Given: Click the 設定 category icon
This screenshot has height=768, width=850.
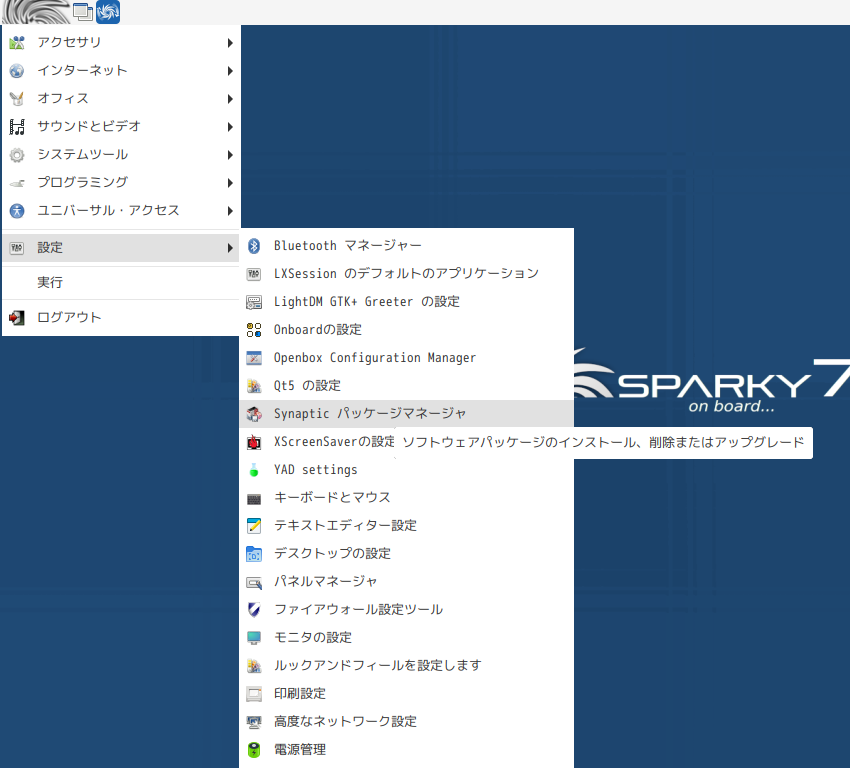Looking at the screenshot, I should point(17,248).
